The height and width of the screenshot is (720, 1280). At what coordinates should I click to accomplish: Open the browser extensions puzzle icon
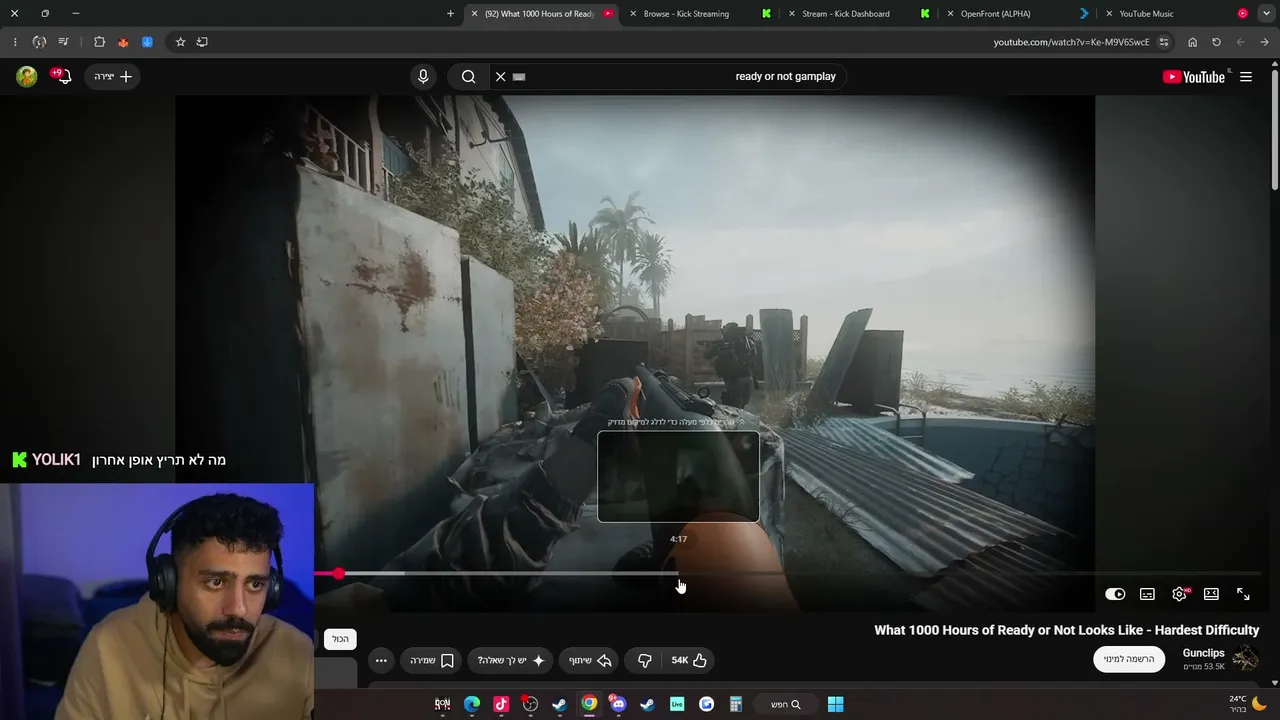(99, 42)
